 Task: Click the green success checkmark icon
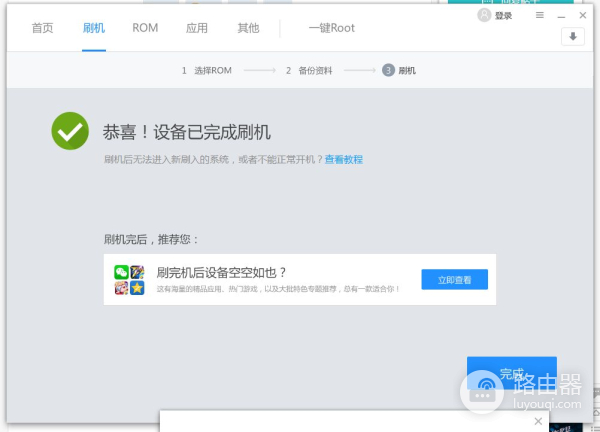(70, 131)
